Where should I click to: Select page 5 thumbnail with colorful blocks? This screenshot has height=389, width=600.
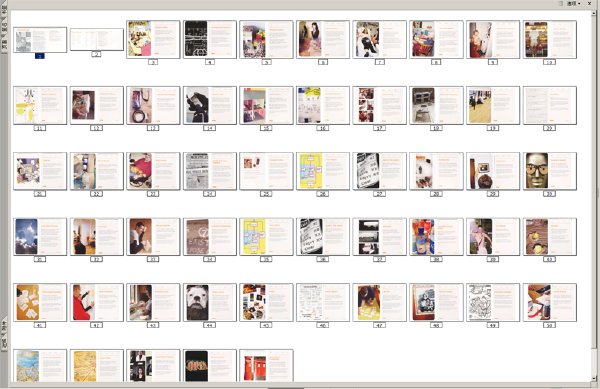click(x=266, y=39)
